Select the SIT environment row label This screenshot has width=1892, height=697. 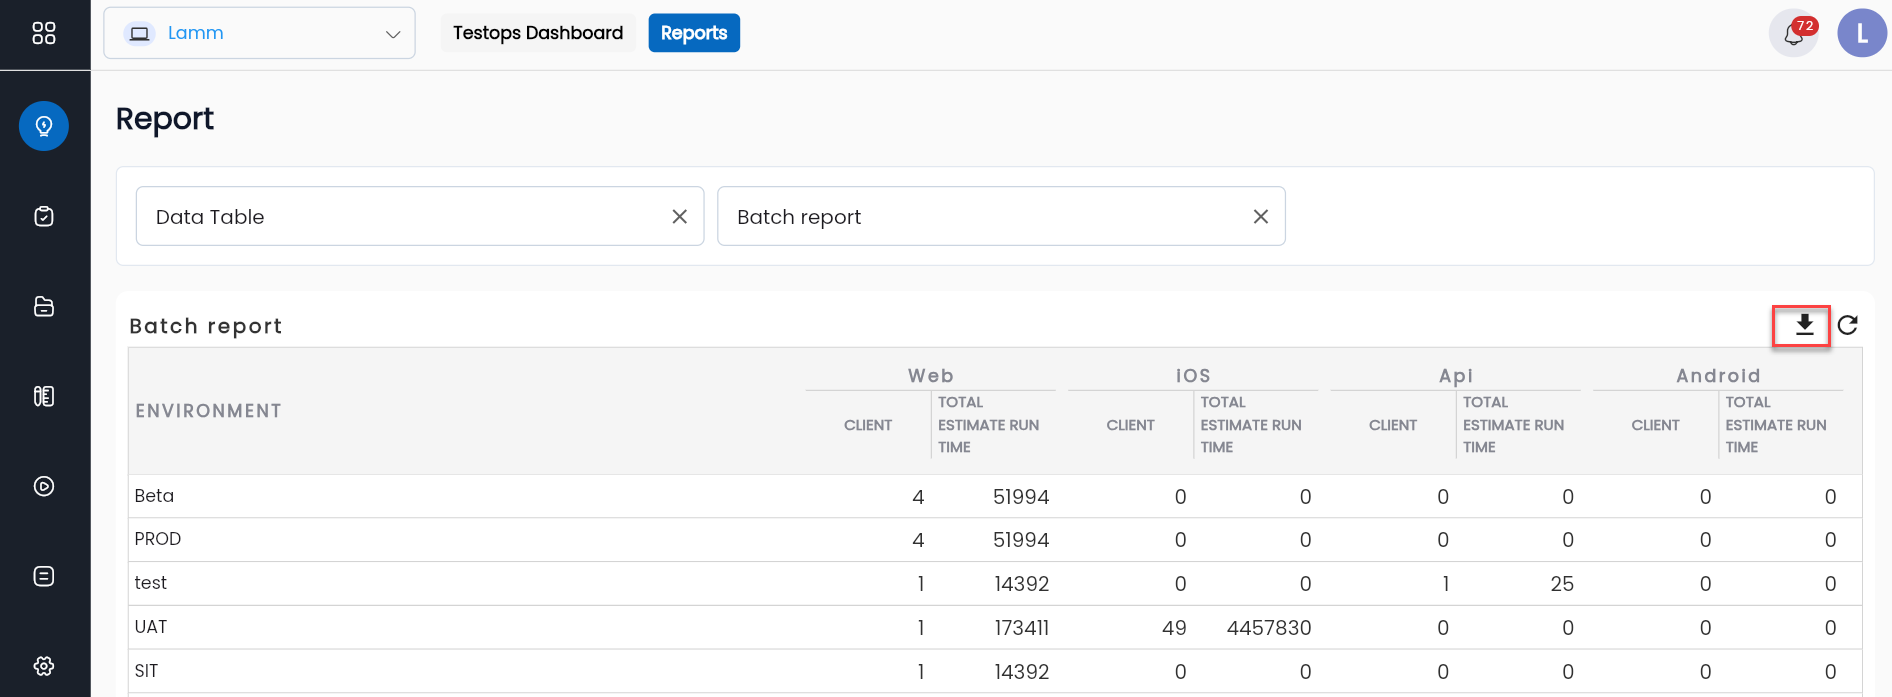[146, 671]
